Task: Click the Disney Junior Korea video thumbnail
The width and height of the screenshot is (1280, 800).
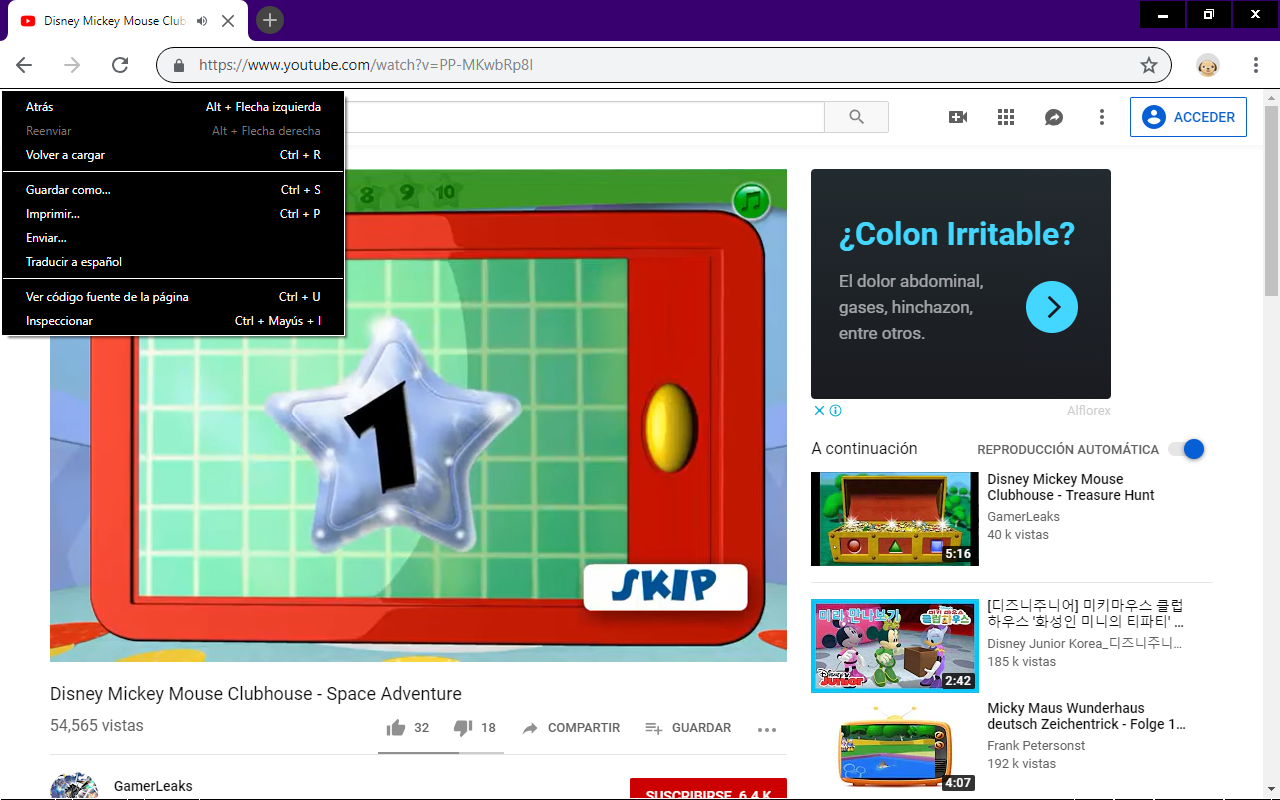Action: coord(895,646)
